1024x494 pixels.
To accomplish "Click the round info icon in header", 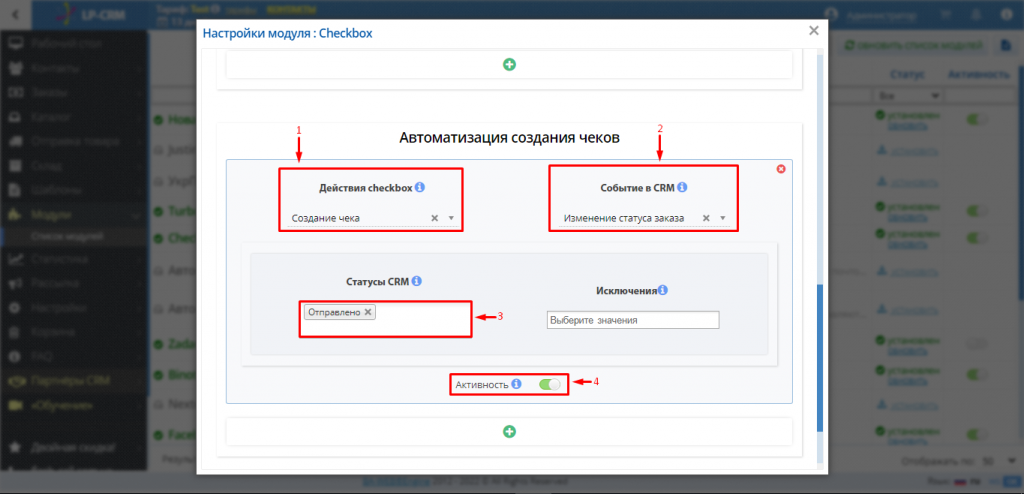I will point(1006,16).
